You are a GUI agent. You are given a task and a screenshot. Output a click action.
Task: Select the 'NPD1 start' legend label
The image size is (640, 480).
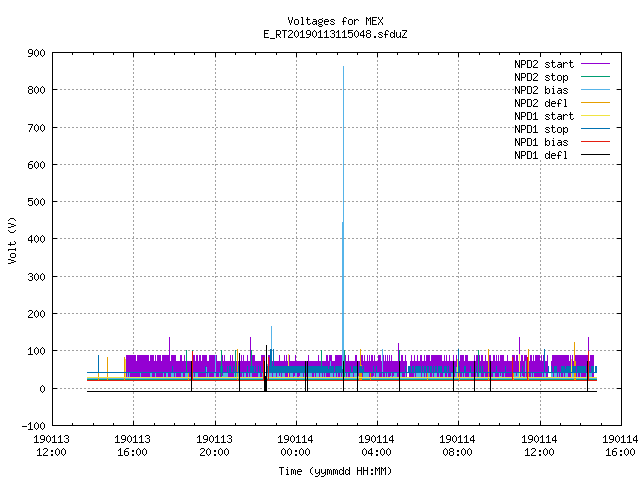click(544, 116)
